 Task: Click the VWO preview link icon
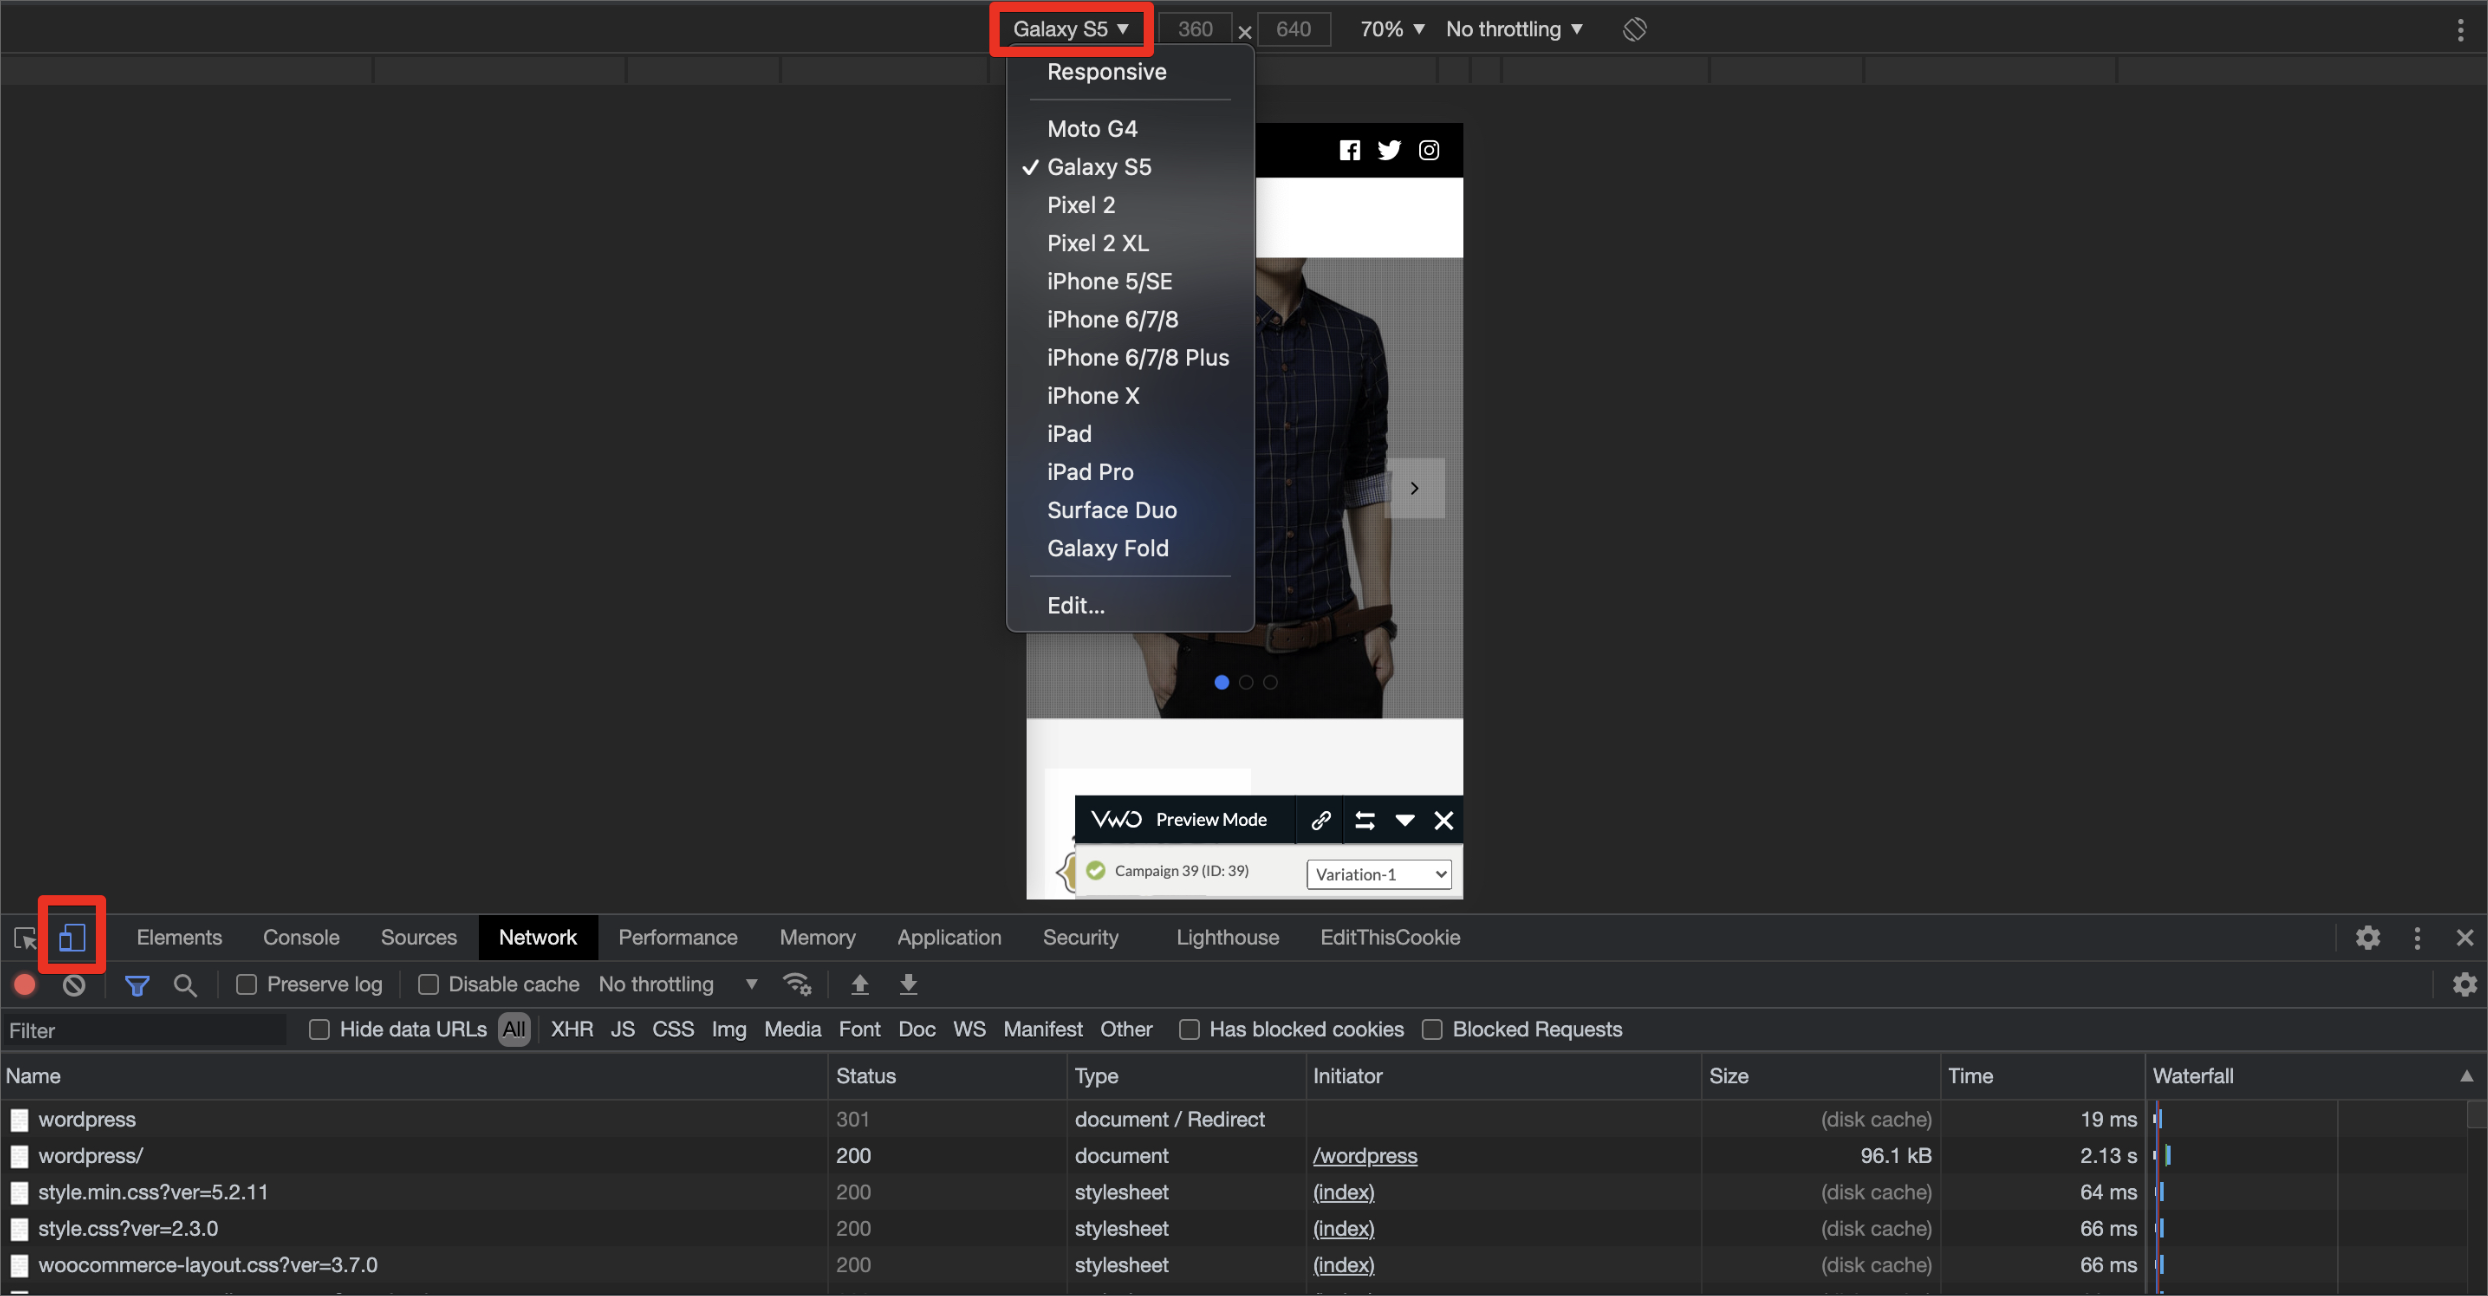tap(1320, 820)
